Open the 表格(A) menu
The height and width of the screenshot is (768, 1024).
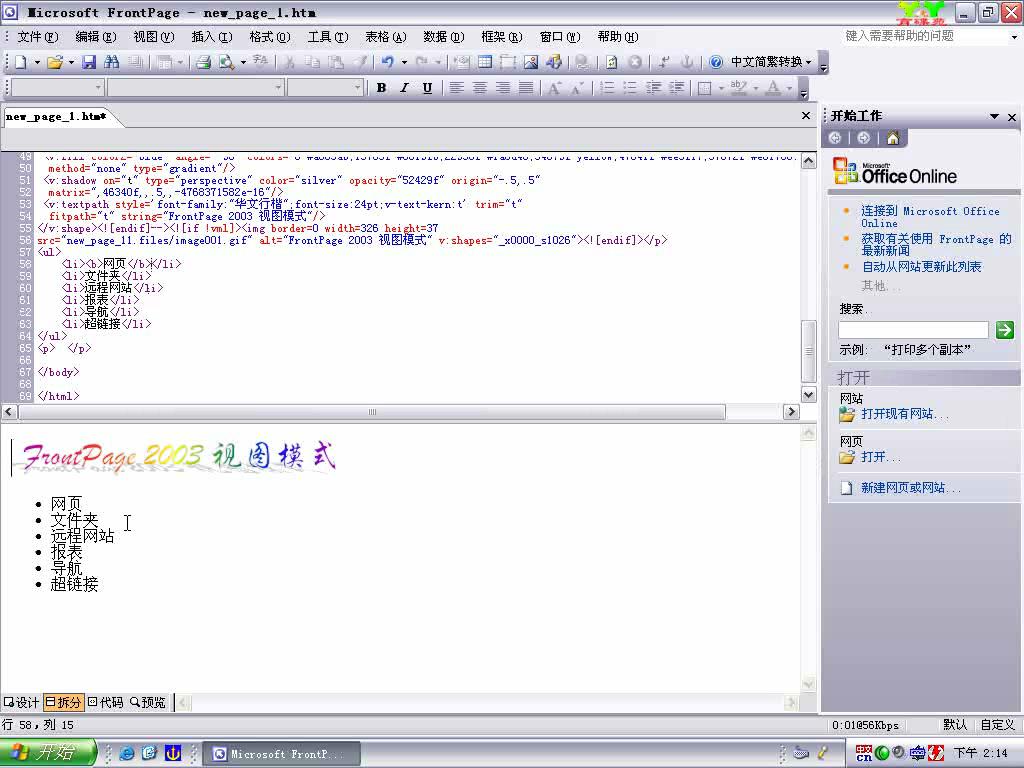pos(385,37)
